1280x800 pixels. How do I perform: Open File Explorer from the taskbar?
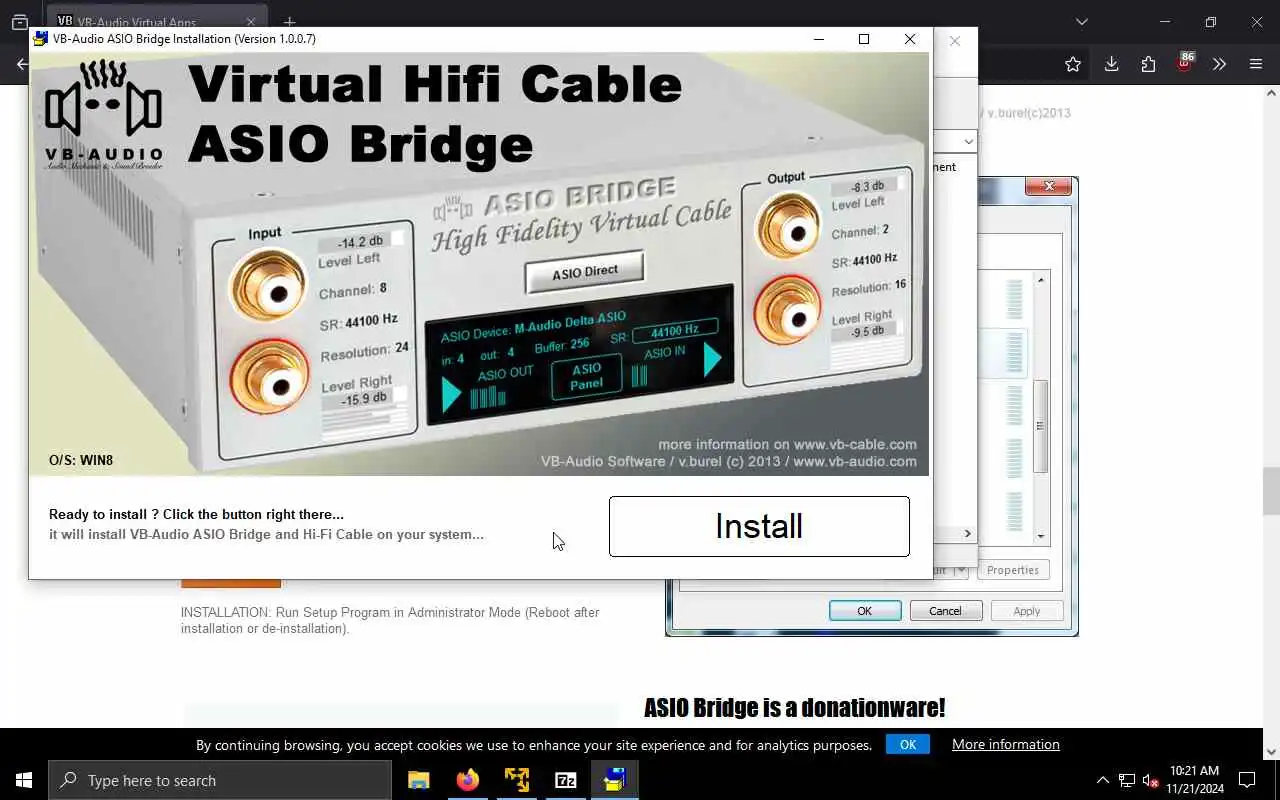pos(418,780)
